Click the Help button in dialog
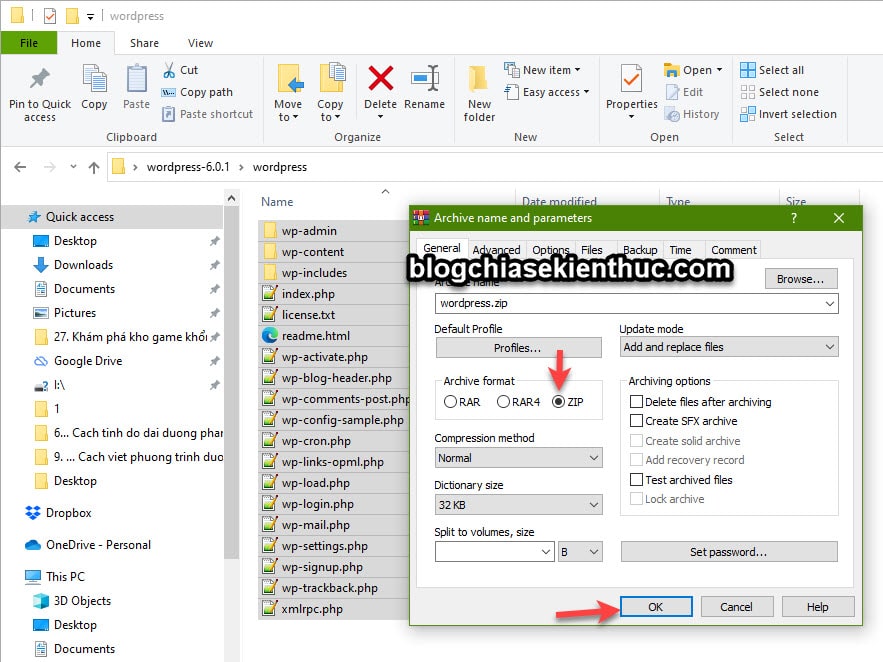Image resolution: width=883 pixels, height=662 pixels. 818,607
